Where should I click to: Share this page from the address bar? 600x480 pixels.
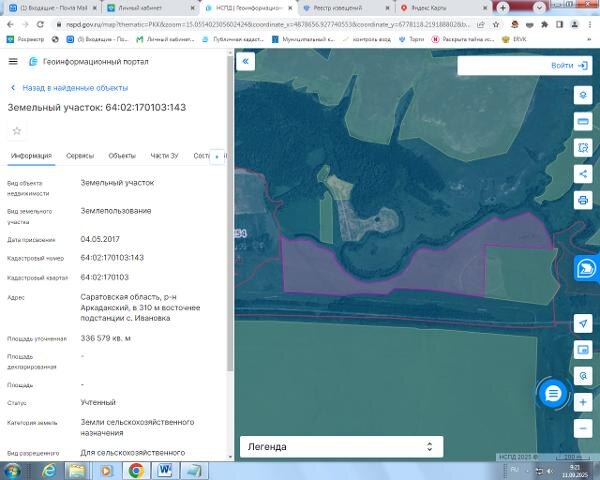(x=481, y=24)
